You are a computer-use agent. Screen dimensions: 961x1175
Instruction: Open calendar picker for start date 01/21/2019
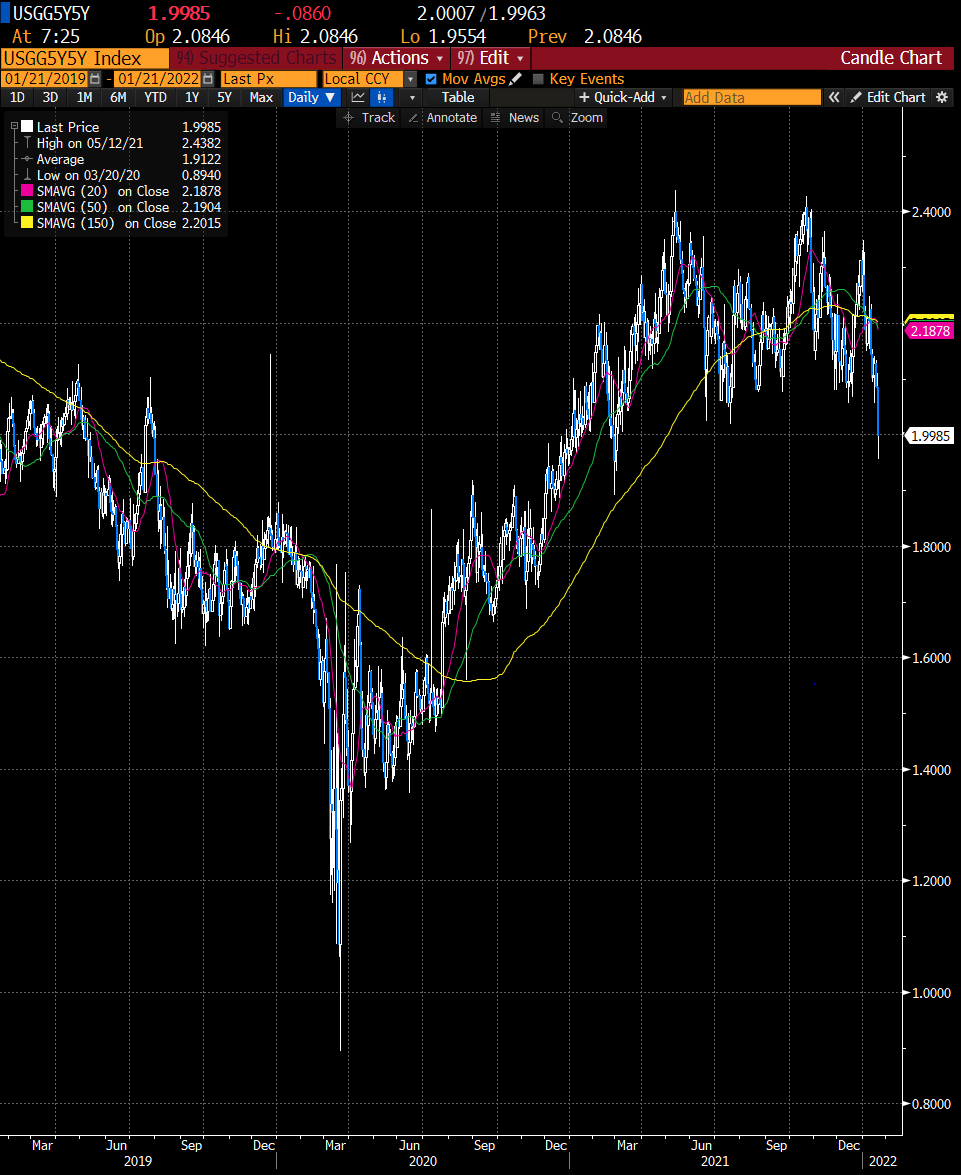pyautogui.click(x=94, y=79)
